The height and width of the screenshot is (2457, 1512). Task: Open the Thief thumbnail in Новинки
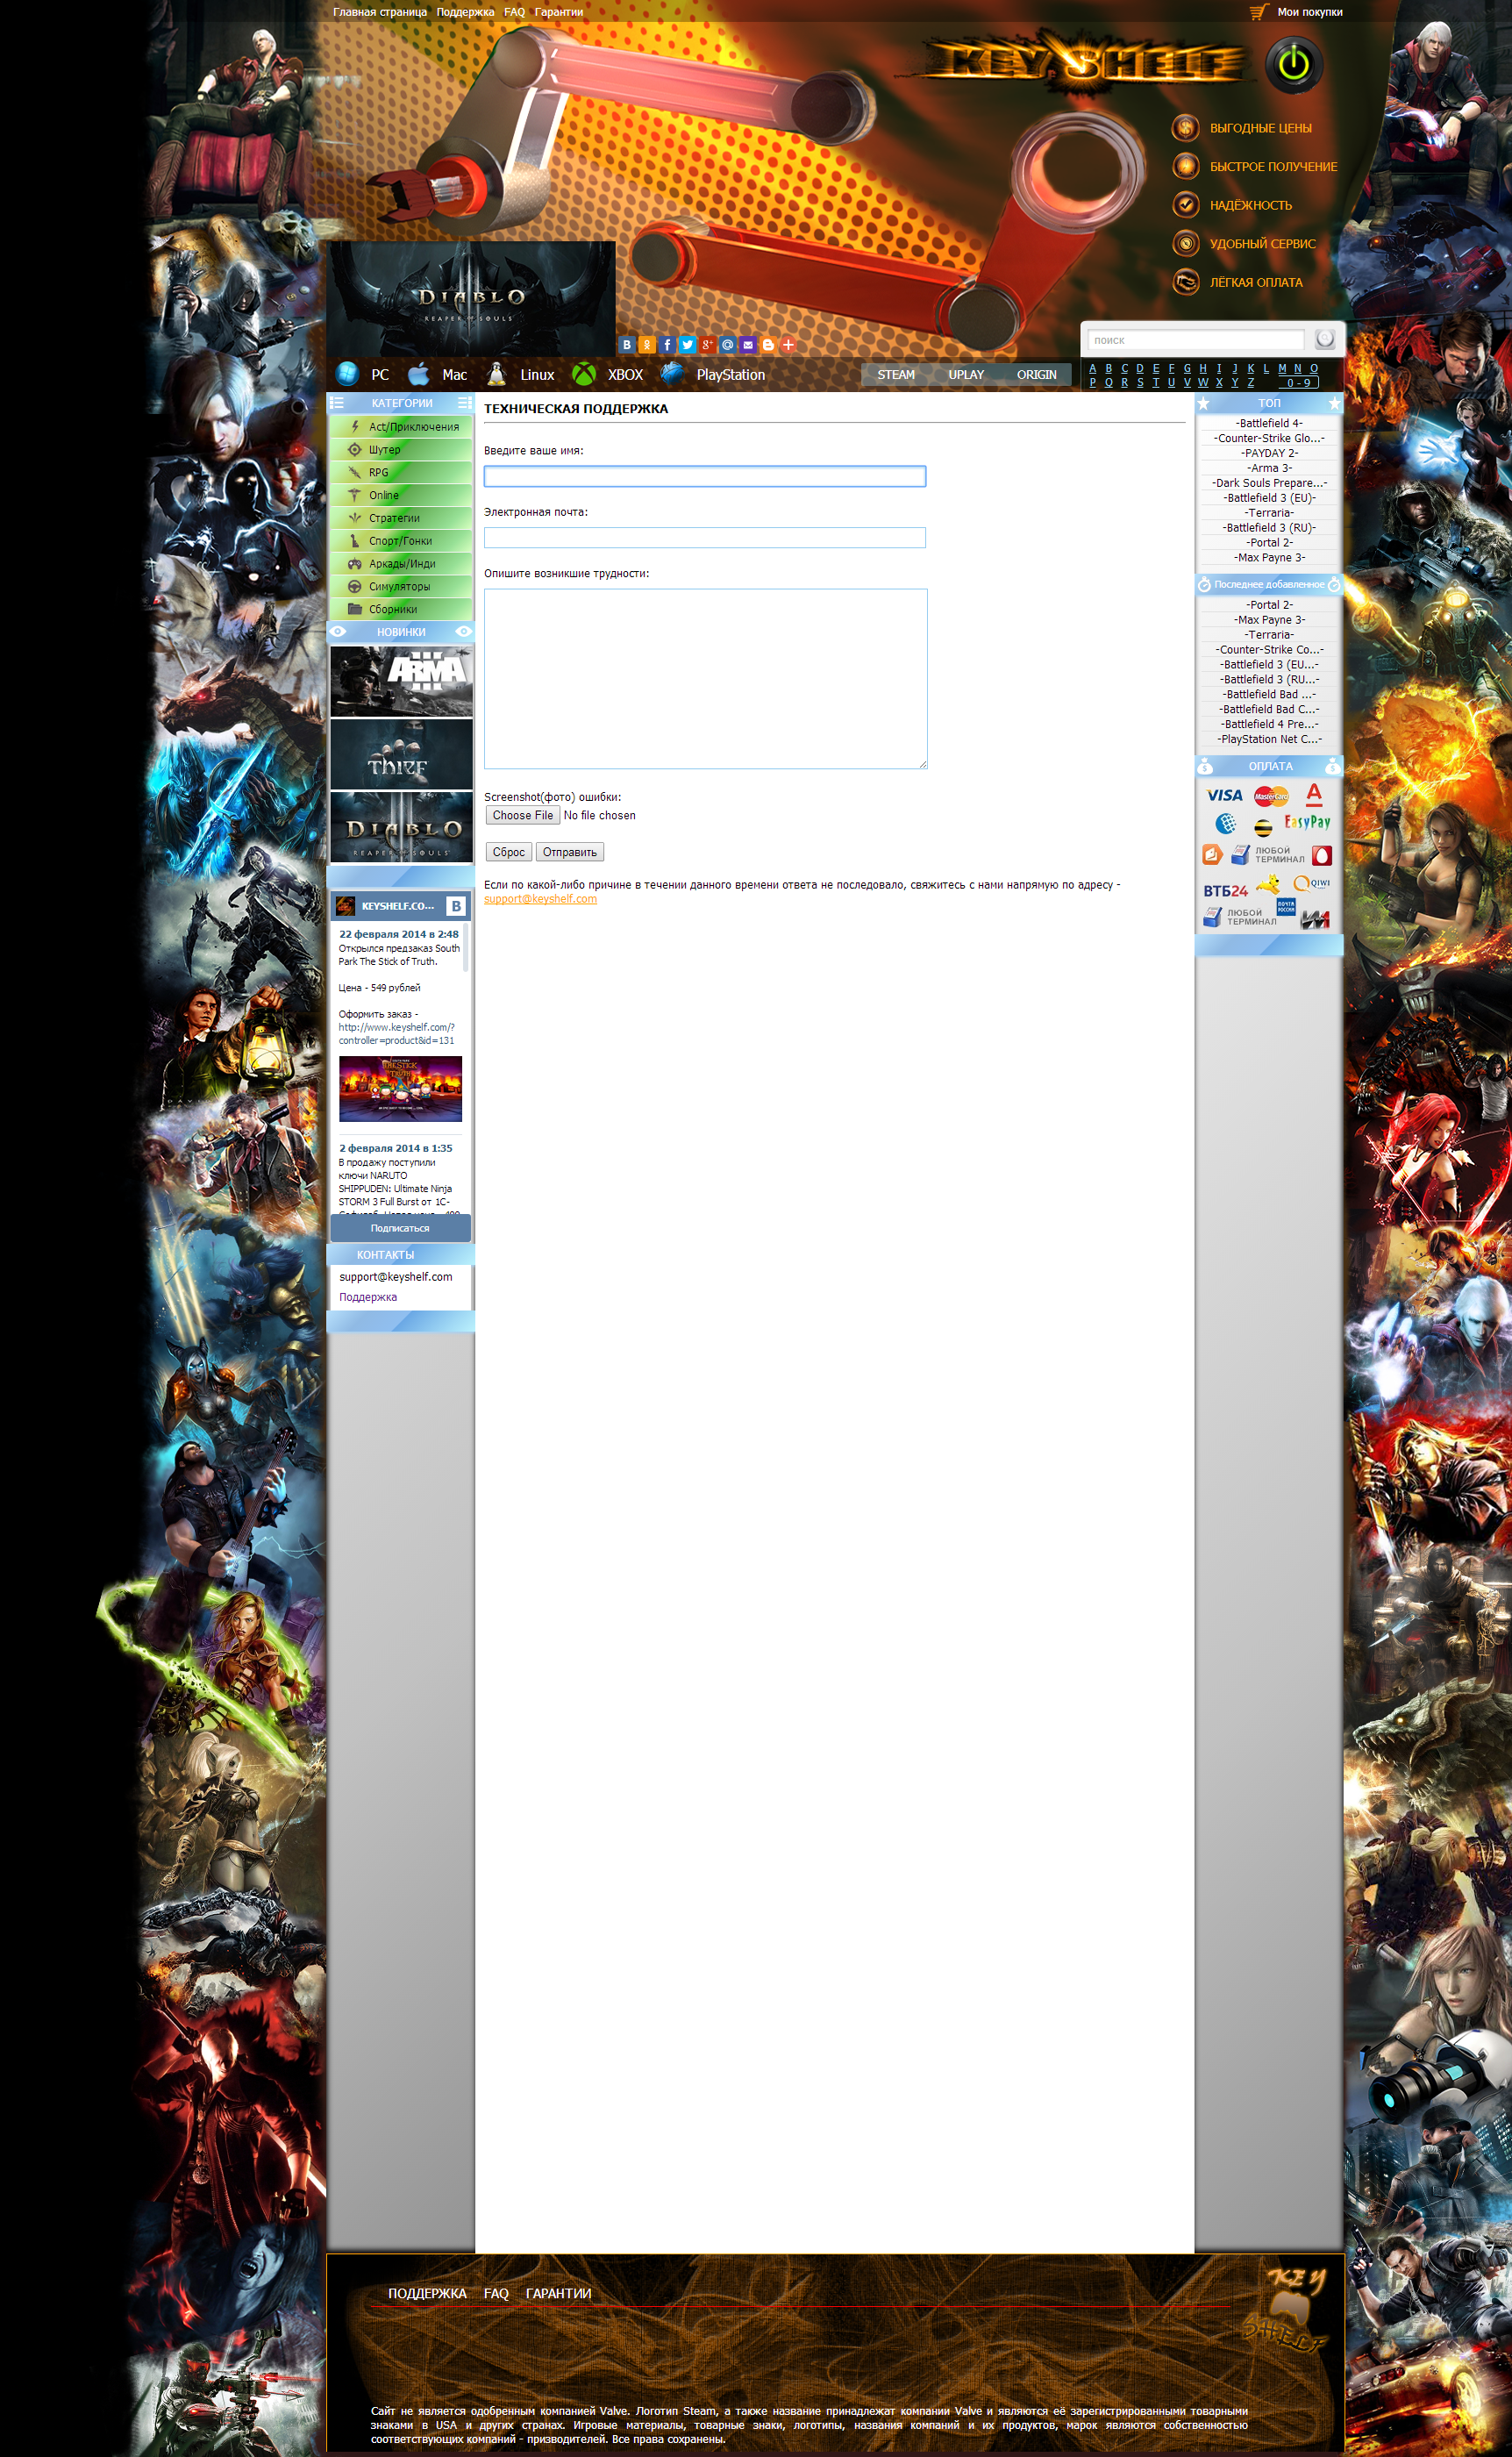(x=401, y=755)
